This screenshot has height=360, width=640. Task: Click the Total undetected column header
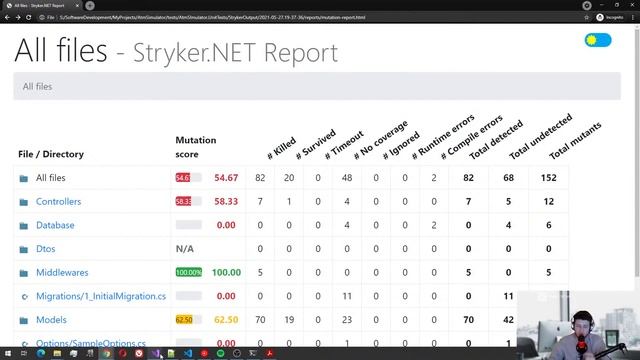pos(540,136)
